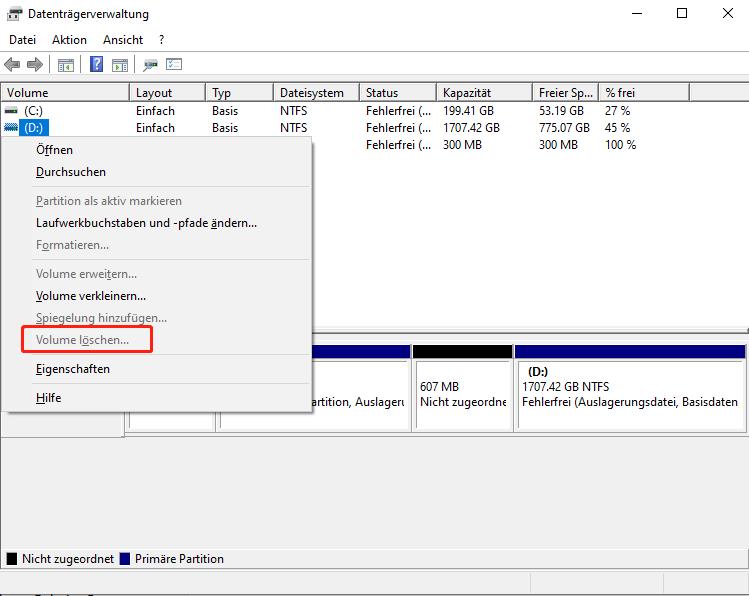Select the (C:) drive icon in the volume list
749x596 pixels.
[12, 111]
